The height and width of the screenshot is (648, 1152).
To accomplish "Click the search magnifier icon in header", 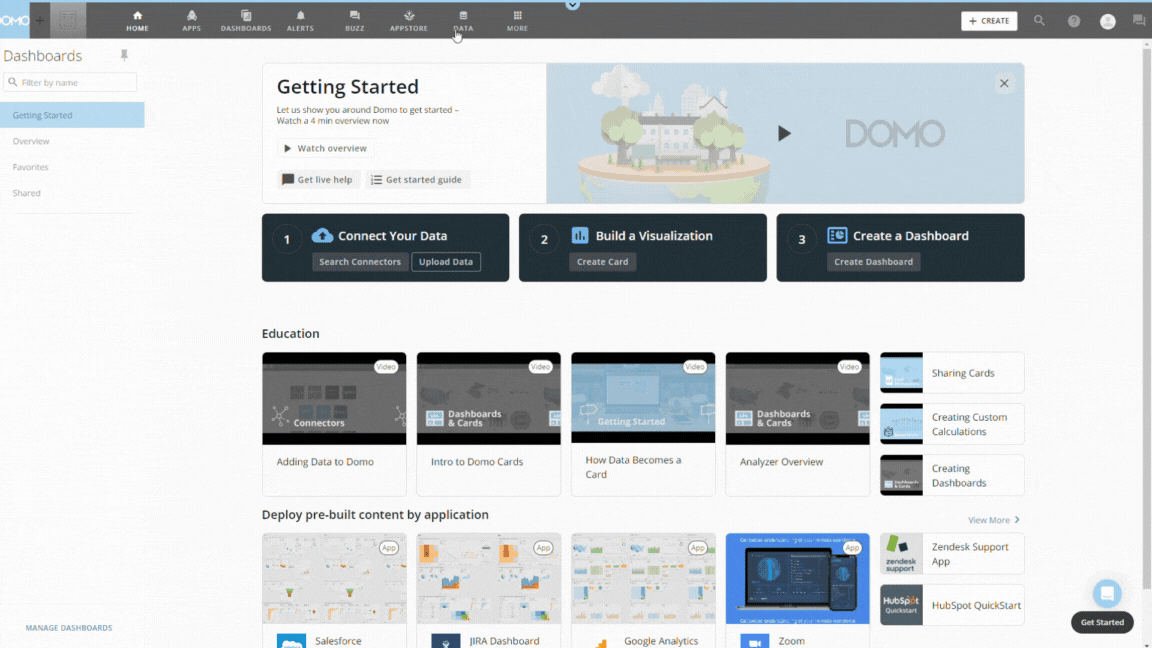I will 1039,21.
